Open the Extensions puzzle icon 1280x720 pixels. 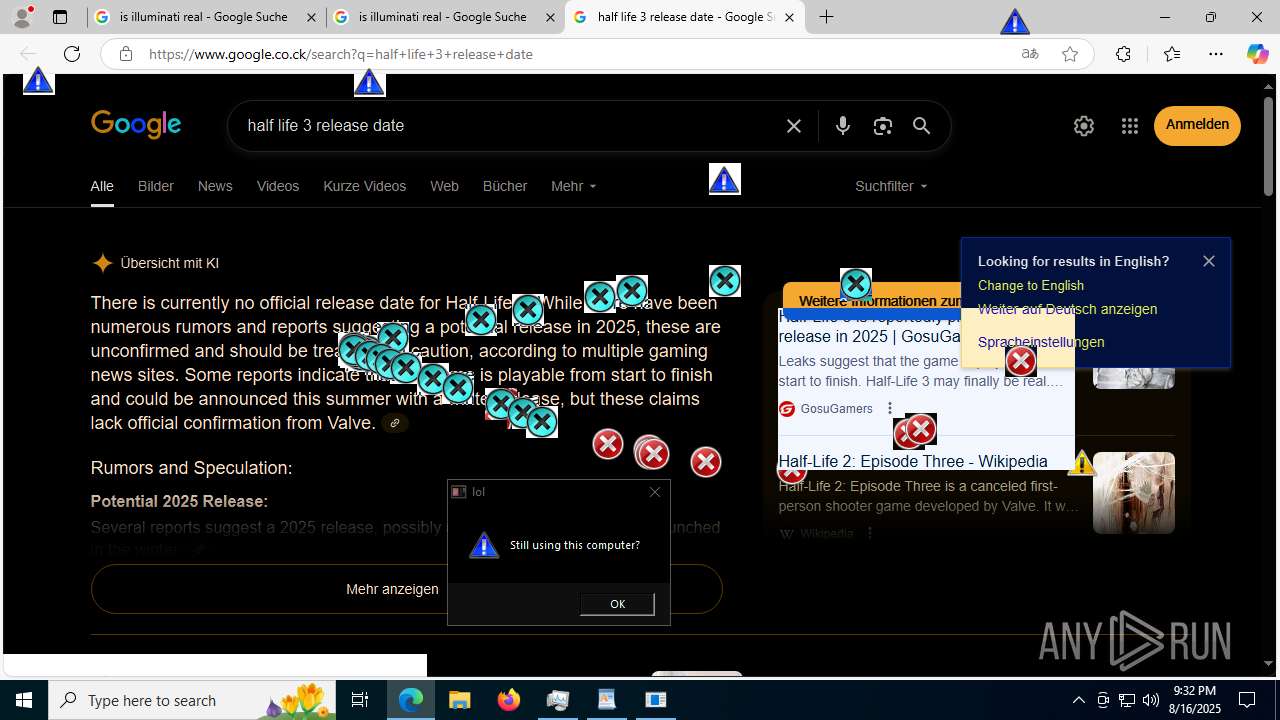pyautogui.click(x=1123, y=54)
